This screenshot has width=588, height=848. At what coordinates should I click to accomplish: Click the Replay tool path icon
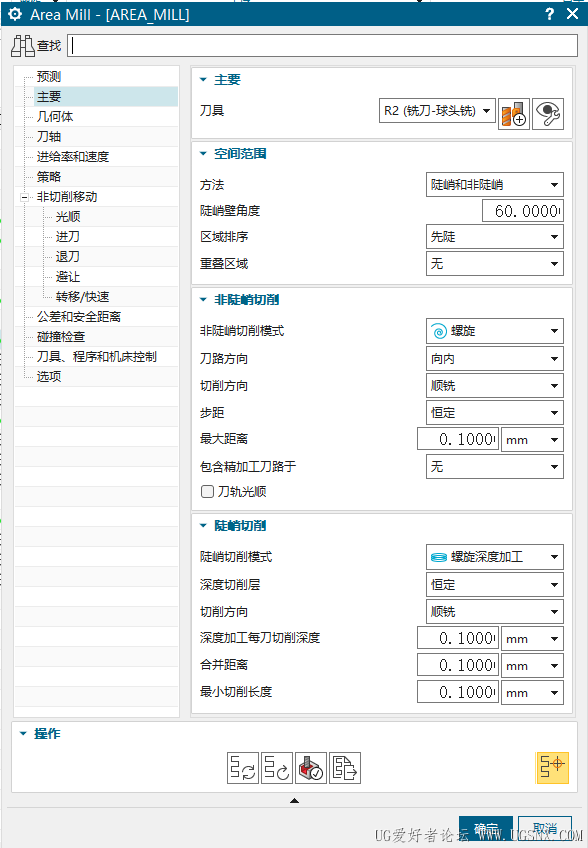point(276,767)
